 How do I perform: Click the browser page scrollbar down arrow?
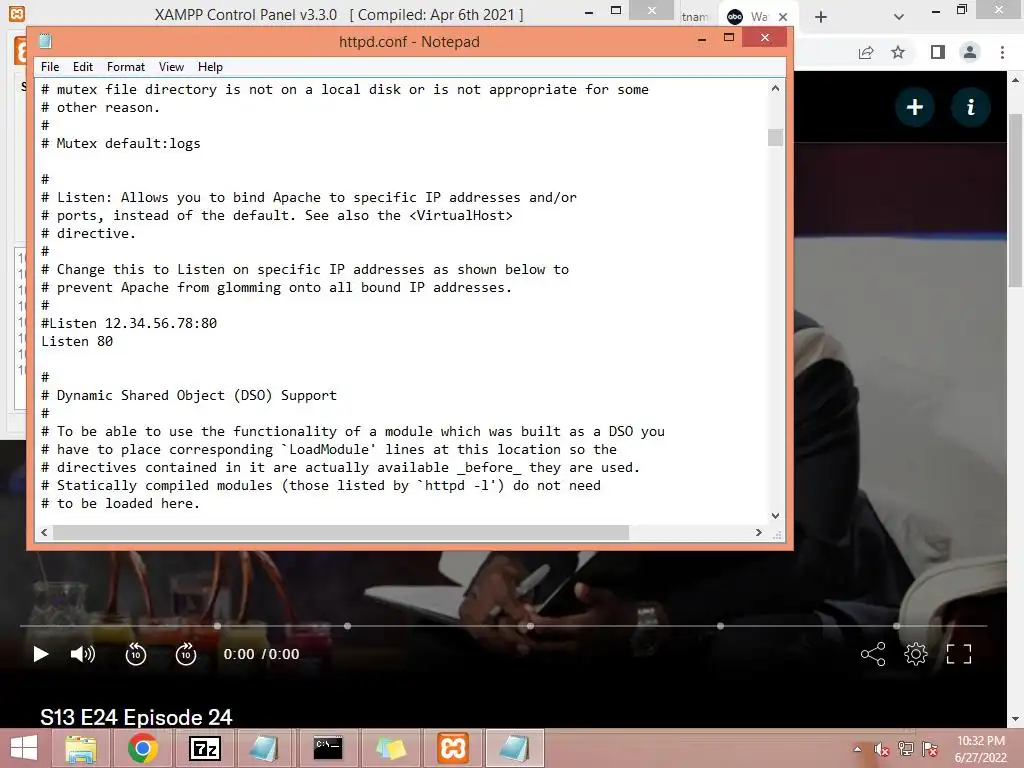(1015, 719)
